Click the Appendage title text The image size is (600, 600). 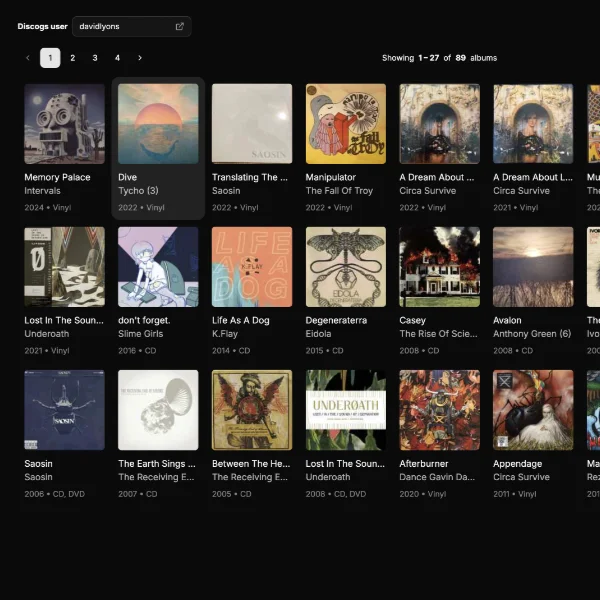pos(517,463)
